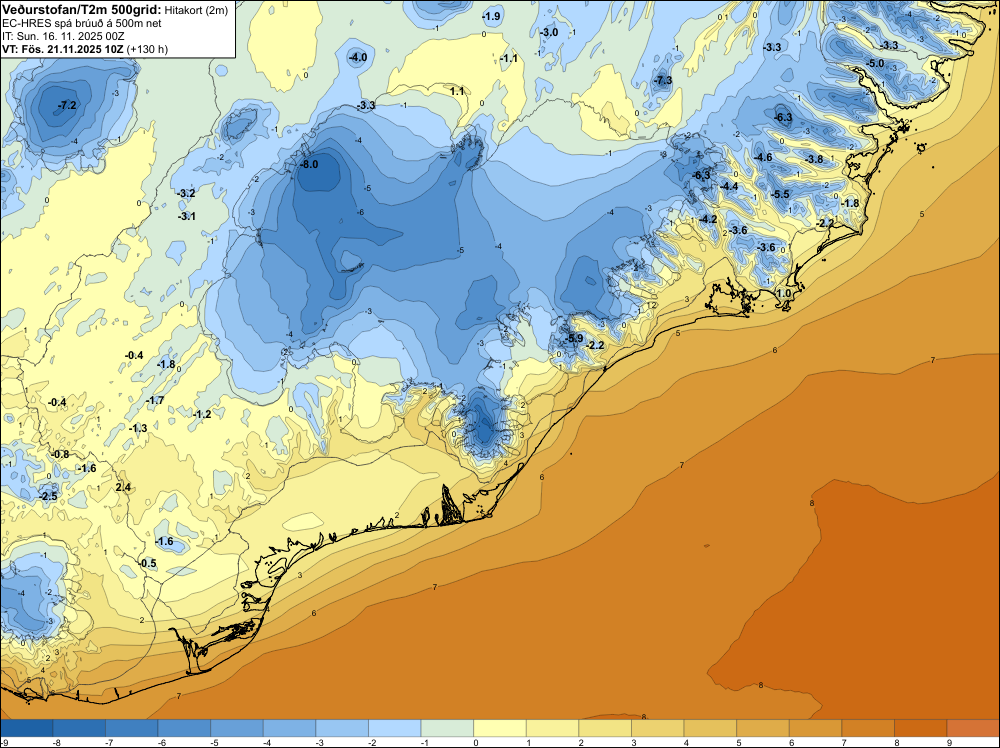Click the line 'EC-HRES spá brúuð á 500m net'
This screenshot has height=748, width=1000.
click(82, 23)
